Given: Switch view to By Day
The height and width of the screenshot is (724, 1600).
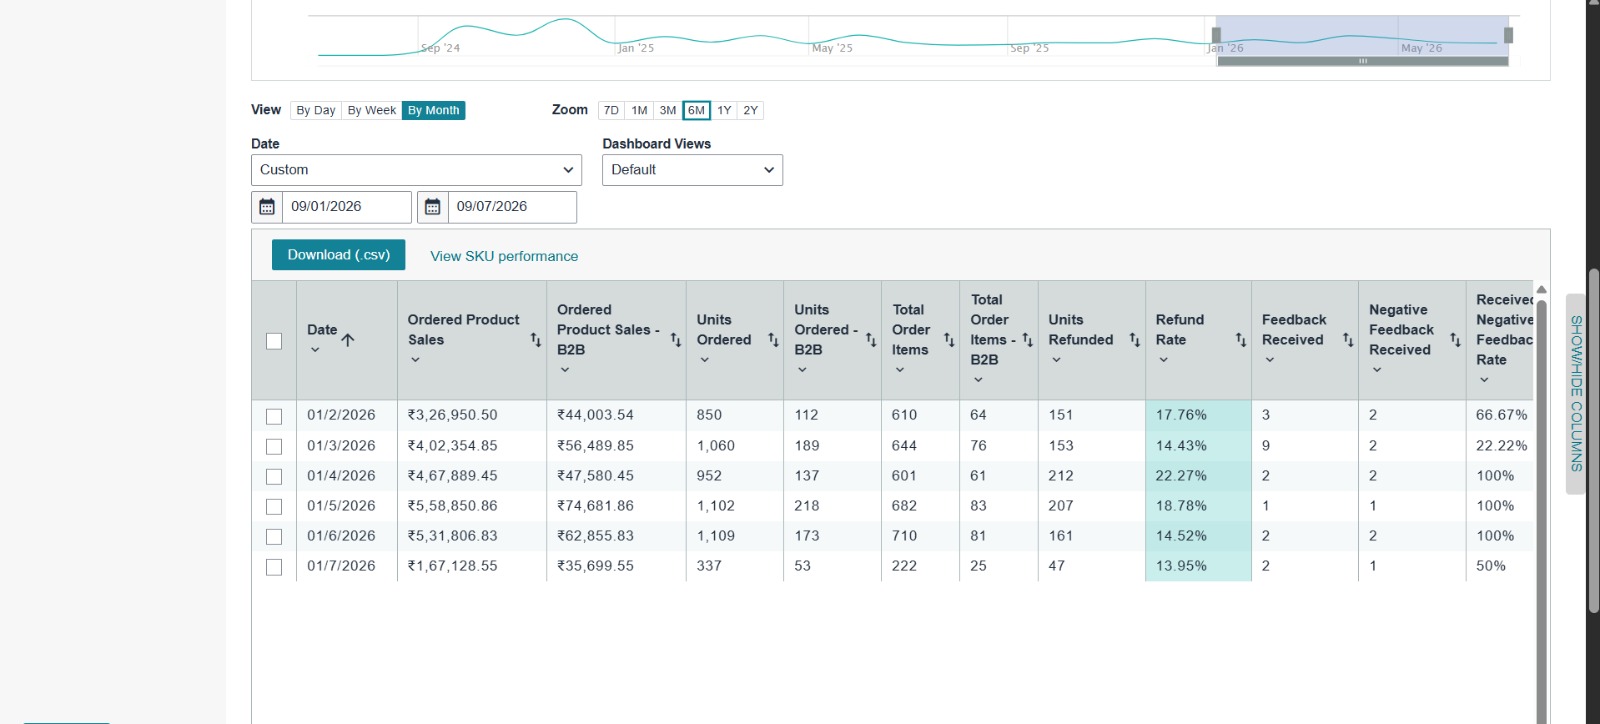Looking at the screenshot, I should tap(316, 111).
